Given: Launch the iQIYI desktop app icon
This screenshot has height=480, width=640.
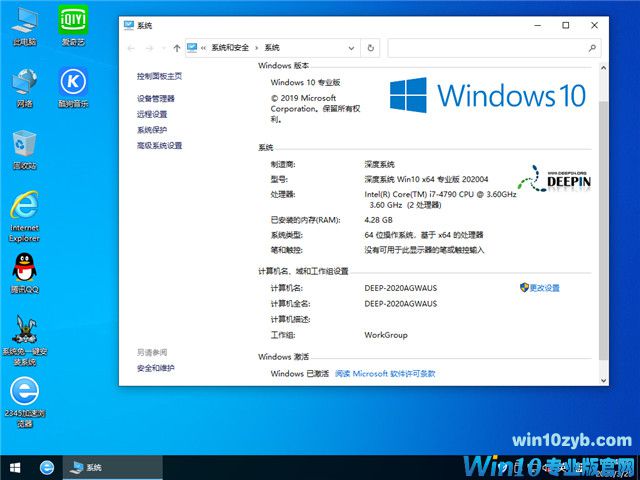Looking at the screenshot, I should pos(73,24).
